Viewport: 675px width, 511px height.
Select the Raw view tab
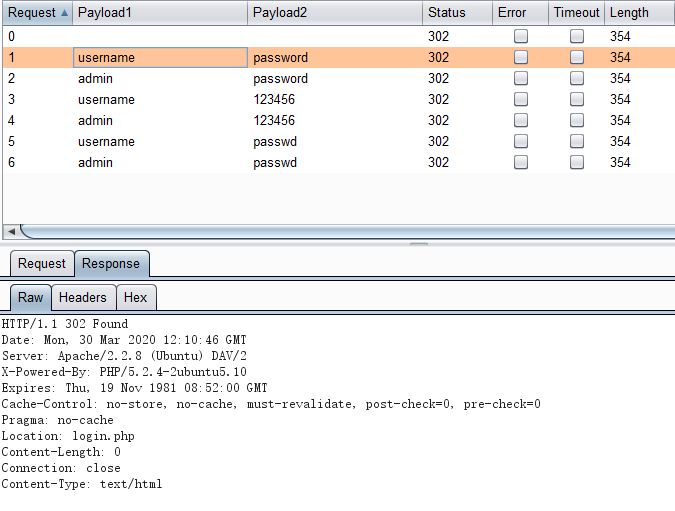tap(30, 298)
